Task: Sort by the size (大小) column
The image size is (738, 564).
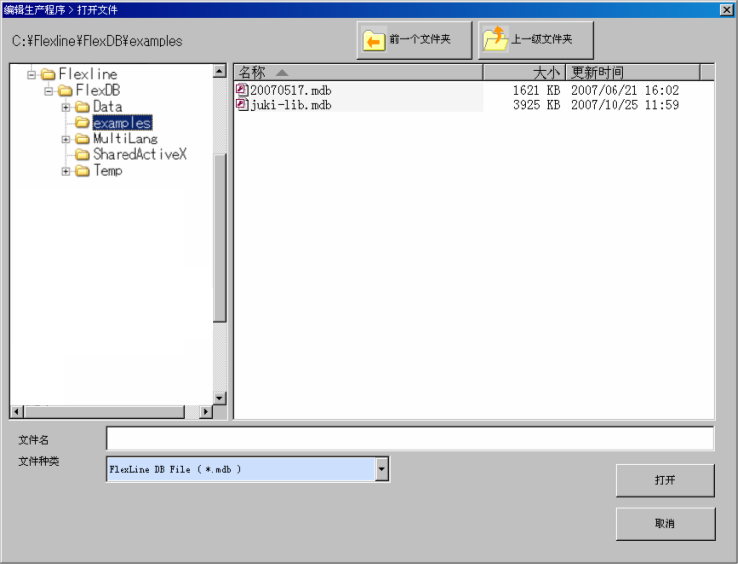Action: point(524,73)
